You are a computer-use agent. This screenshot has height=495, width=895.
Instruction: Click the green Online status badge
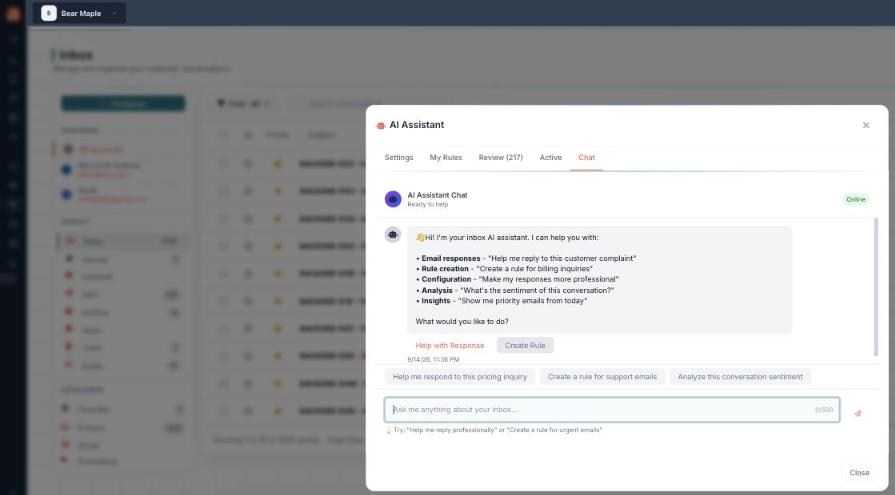pyautogui.click(x=856, y=199)
